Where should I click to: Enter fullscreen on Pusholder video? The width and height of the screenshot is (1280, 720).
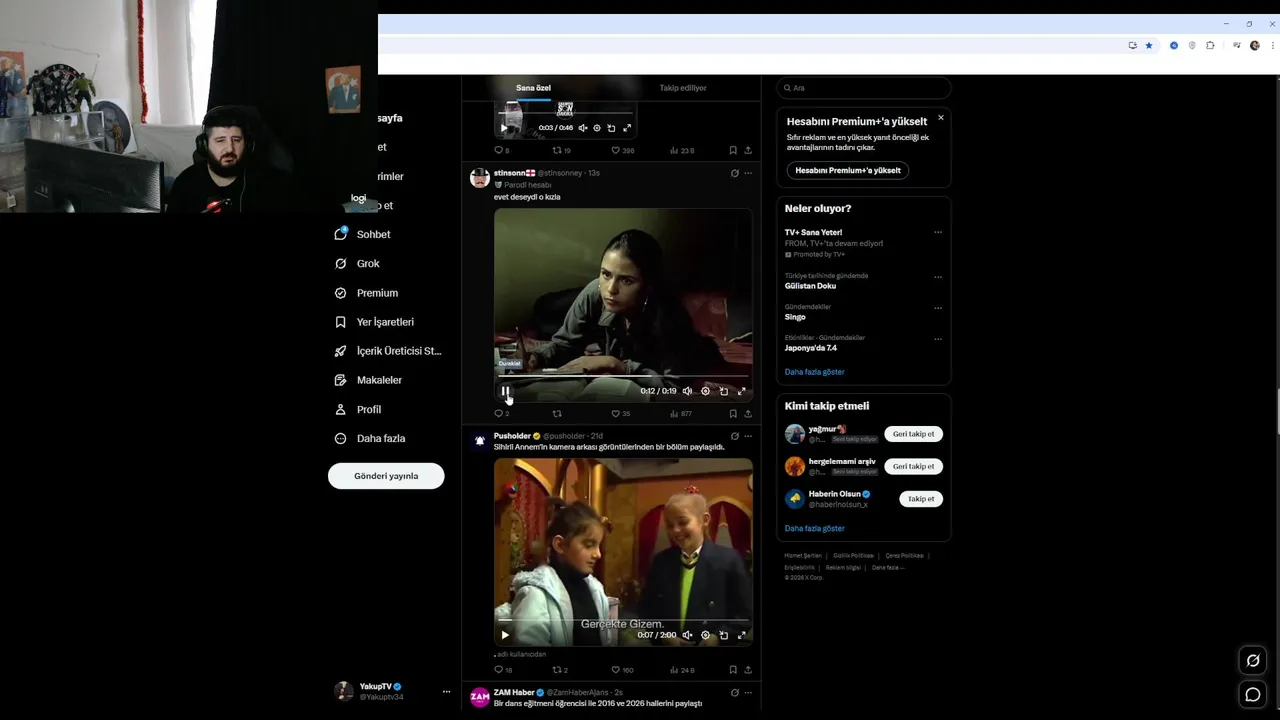coord(741,635)
